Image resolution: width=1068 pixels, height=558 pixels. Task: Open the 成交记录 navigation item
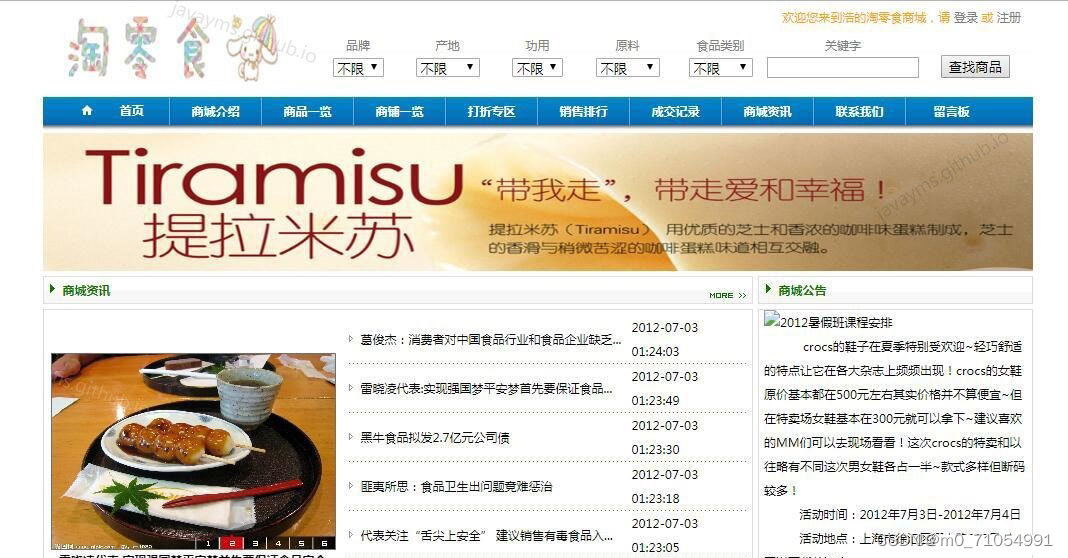click(675, 111)
